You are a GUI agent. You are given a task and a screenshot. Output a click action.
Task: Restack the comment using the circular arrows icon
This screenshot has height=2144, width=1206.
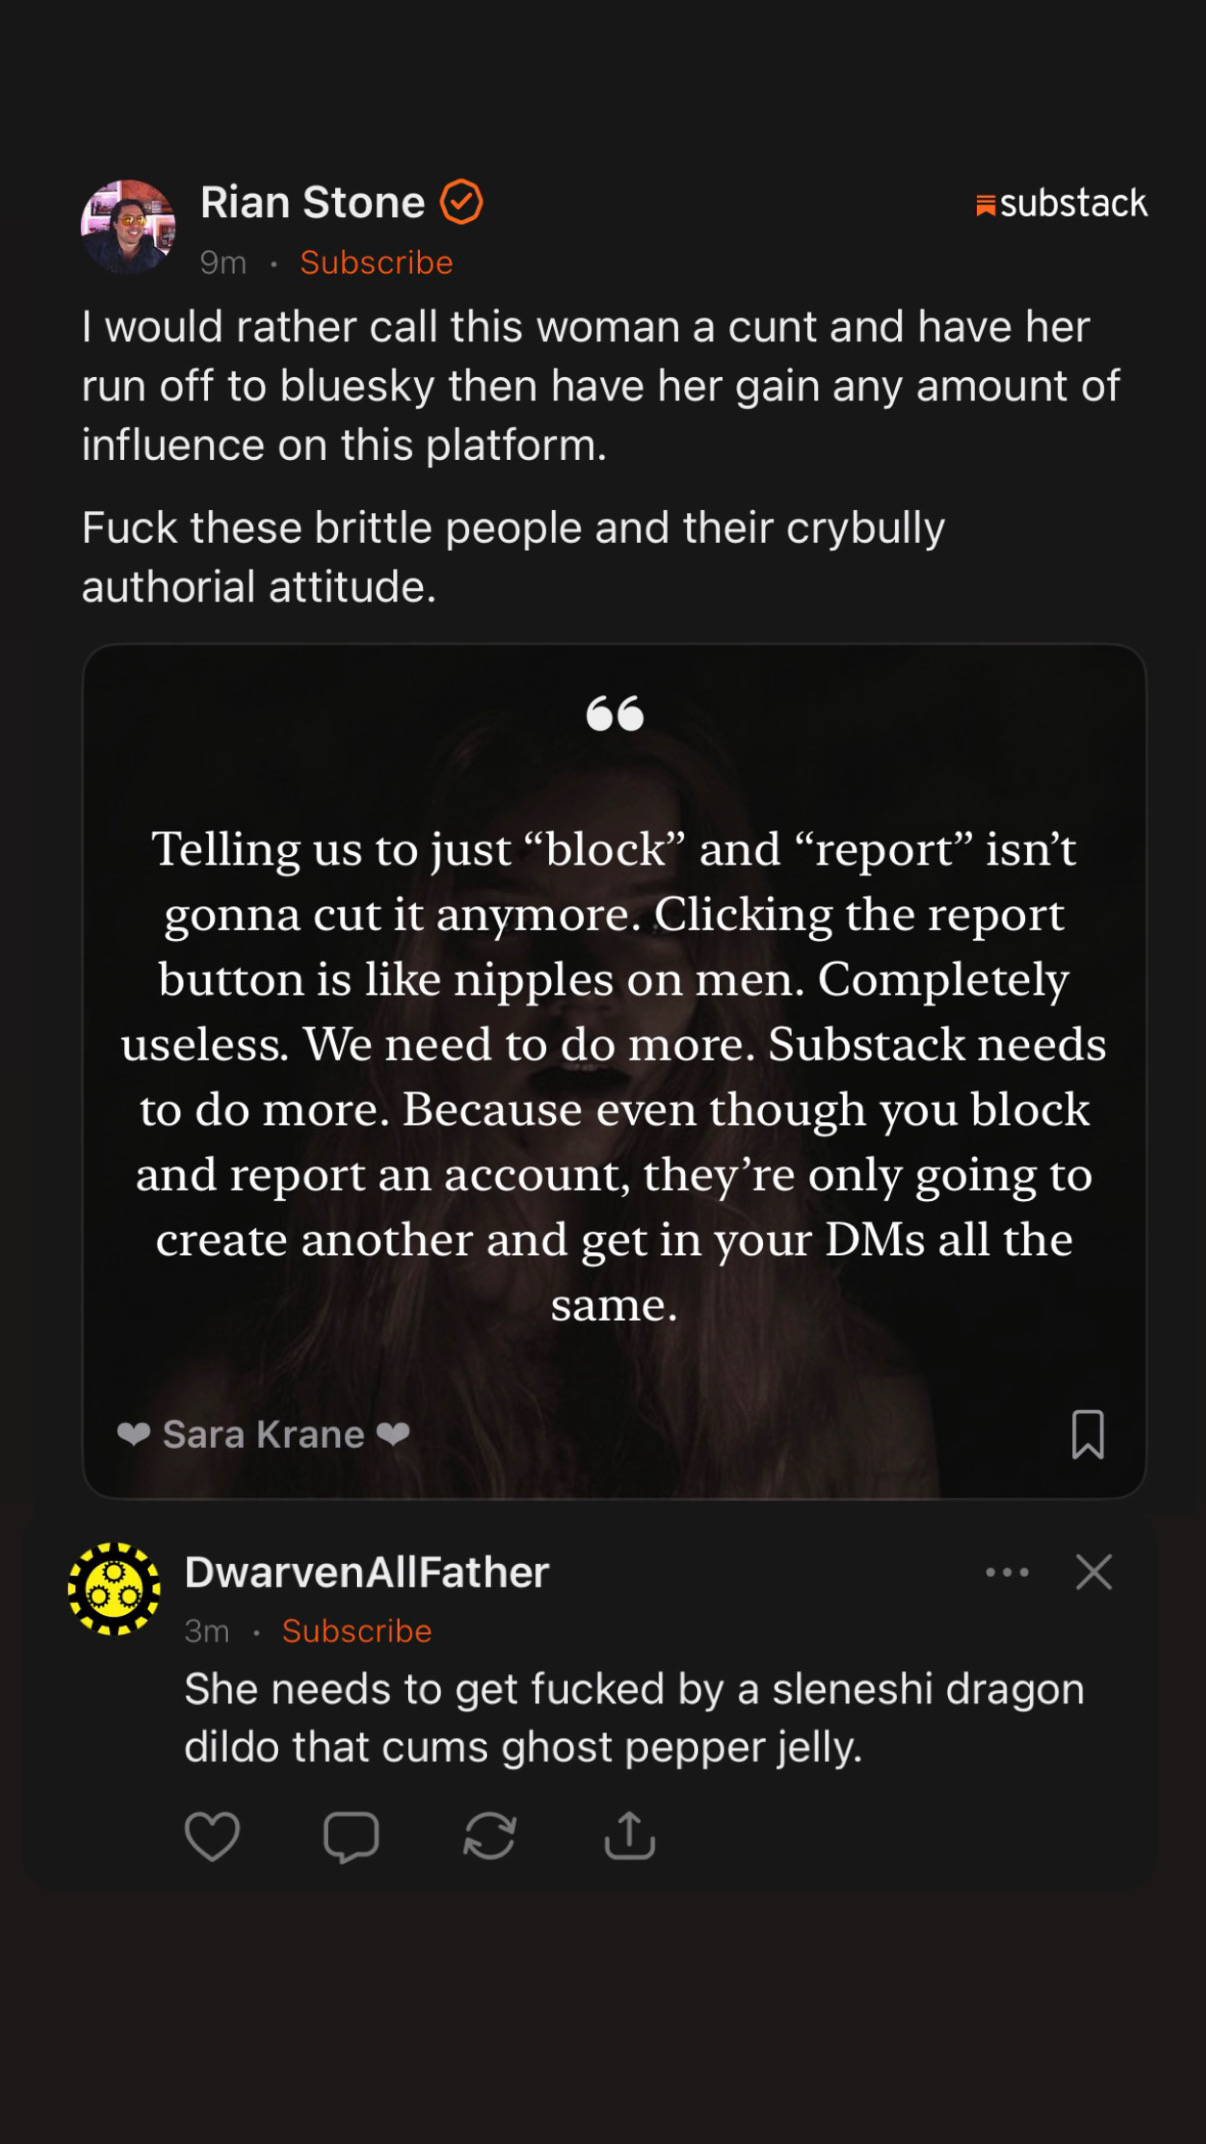[490, 1836]
